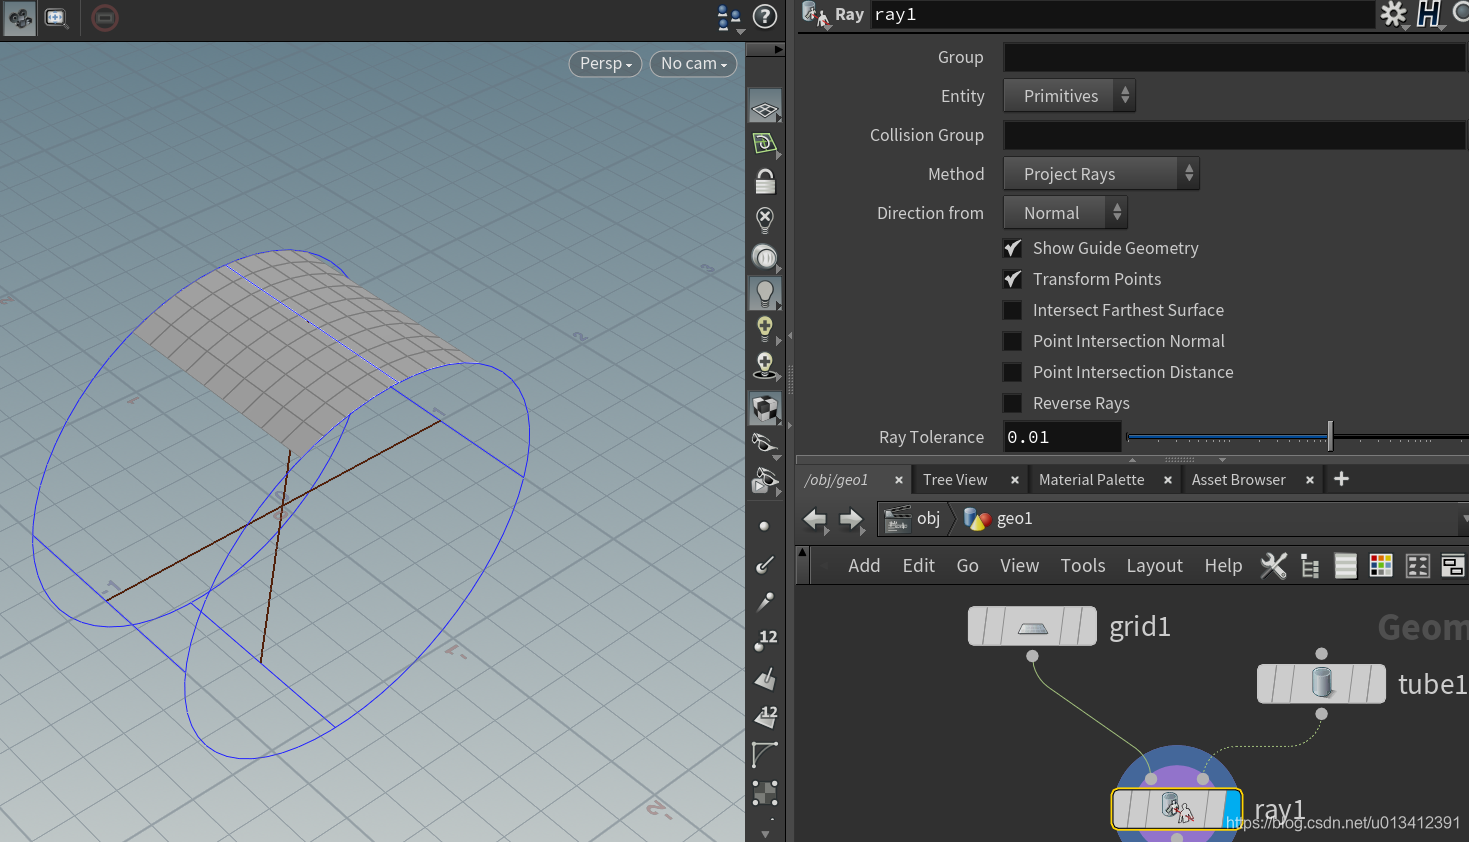Click the ray1 node name field
Viewport: 1469px width, 842px height.
coord(1122,14)
